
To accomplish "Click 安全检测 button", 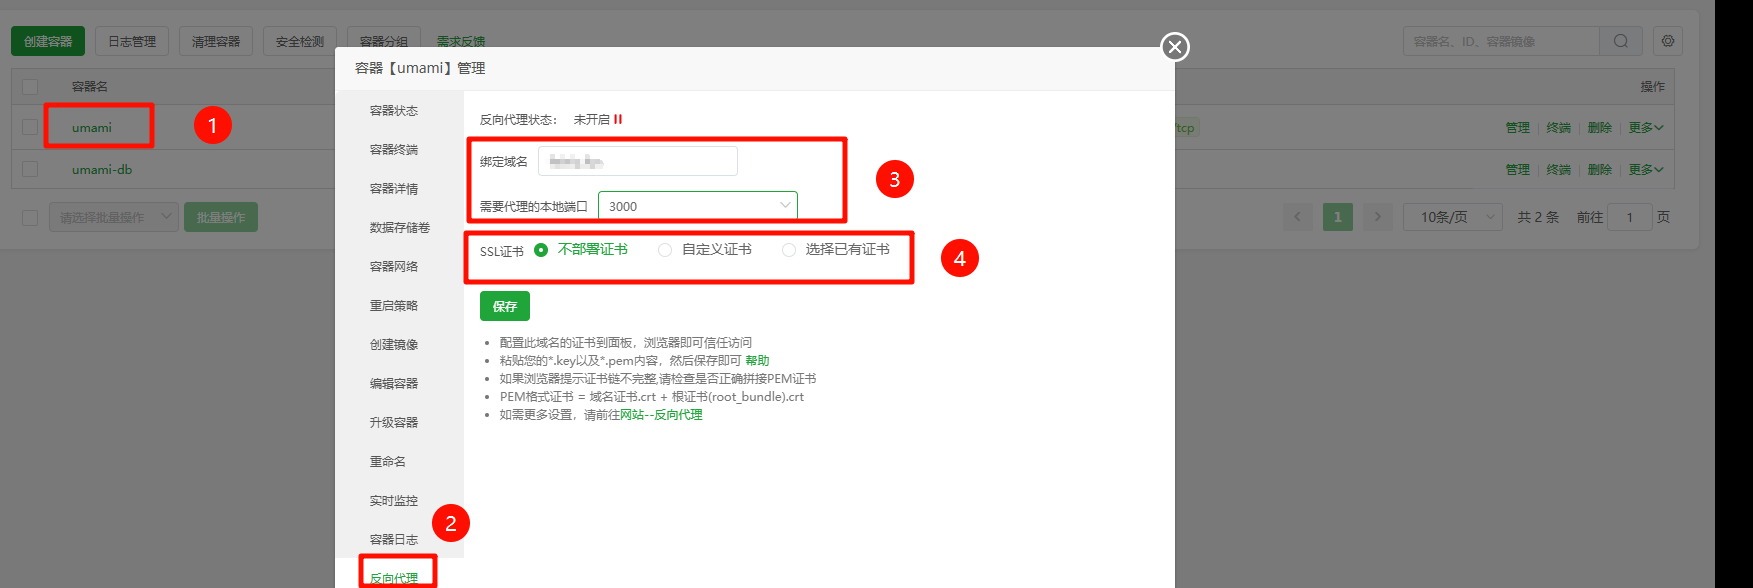I will [300, 41].
